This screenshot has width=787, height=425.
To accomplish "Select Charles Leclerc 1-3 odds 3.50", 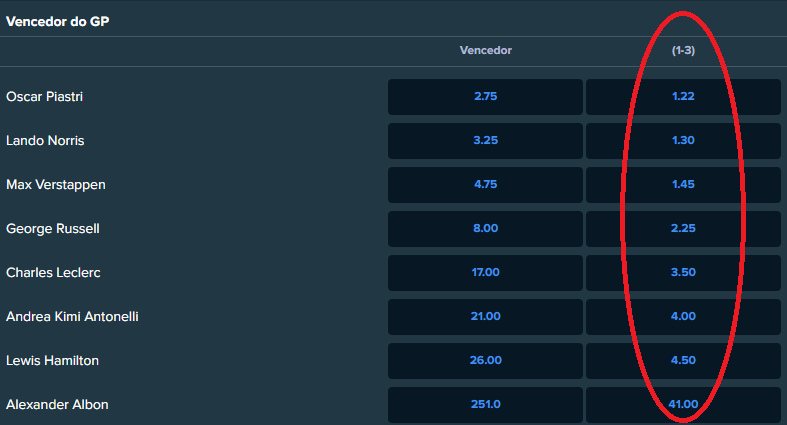I will (683, 272).
